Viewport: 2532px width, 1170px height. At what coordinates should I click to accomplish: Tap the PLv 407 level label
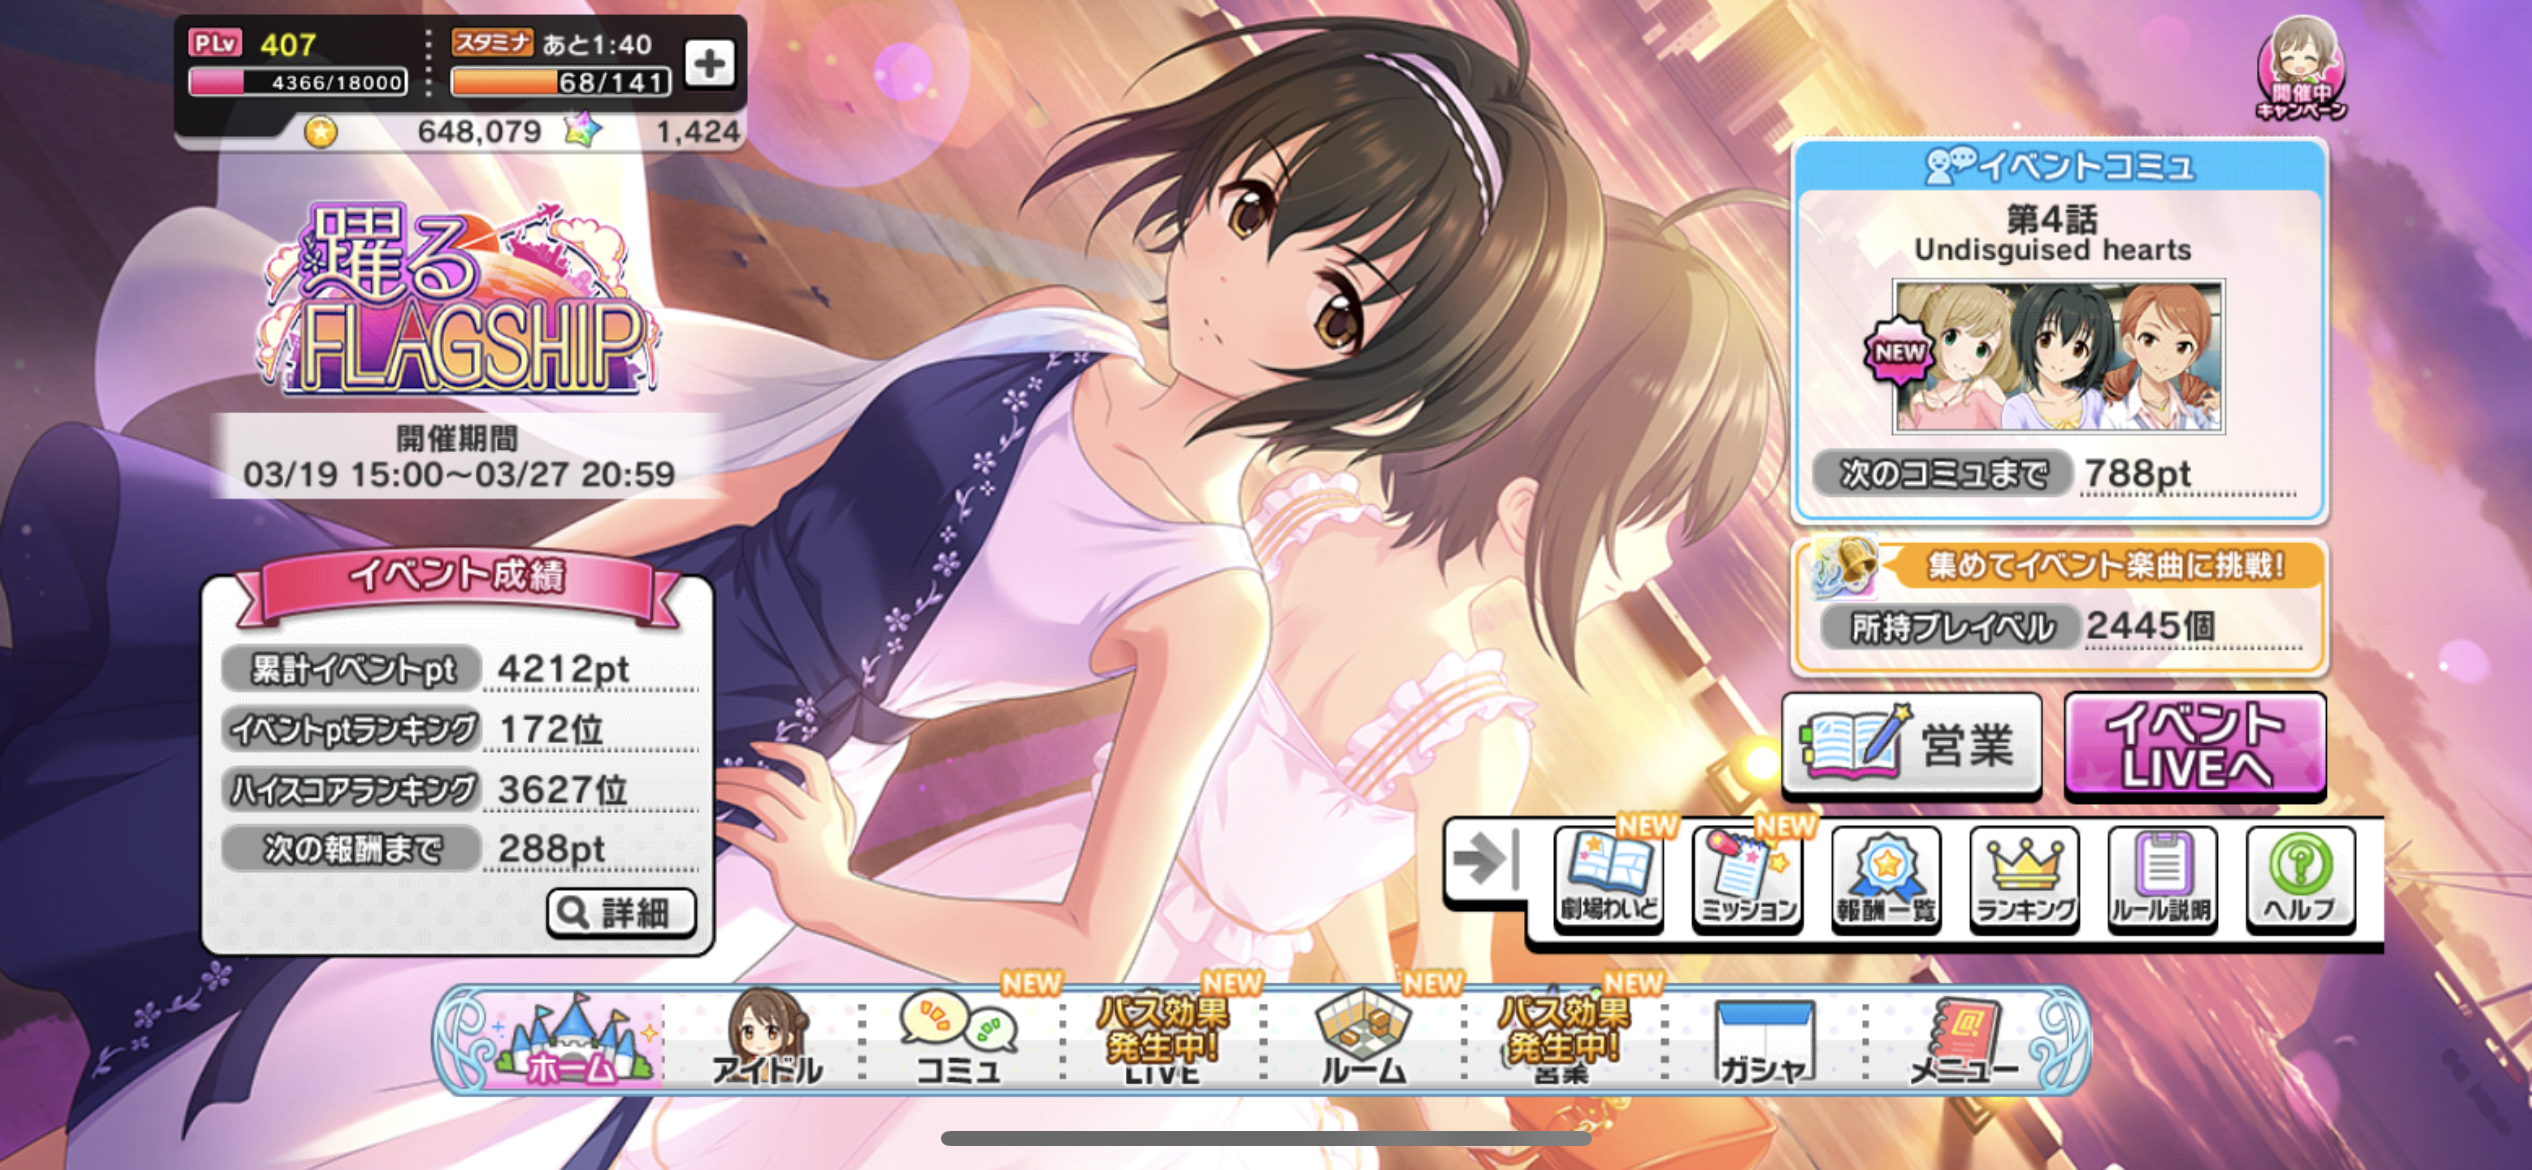pyautogui.click(x=254, y=44)
